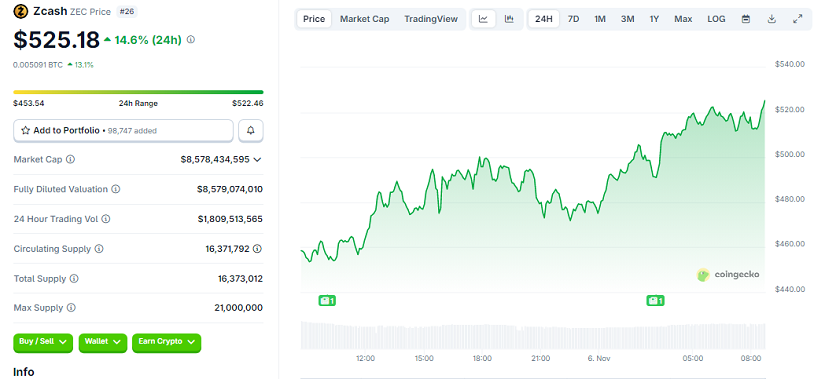This screenshot has width=825, height=379.
Task: Click the volume range navigator bar
Action: (533, 335)
